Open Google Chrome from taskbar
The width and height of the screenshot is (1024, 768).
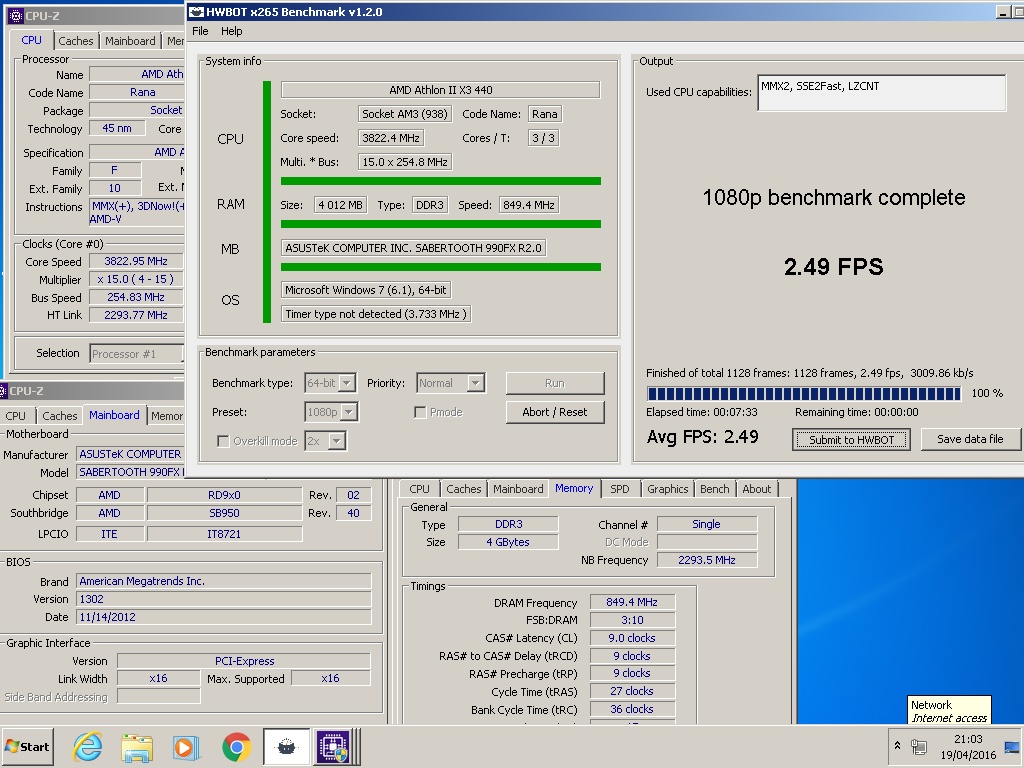(236, 746)
